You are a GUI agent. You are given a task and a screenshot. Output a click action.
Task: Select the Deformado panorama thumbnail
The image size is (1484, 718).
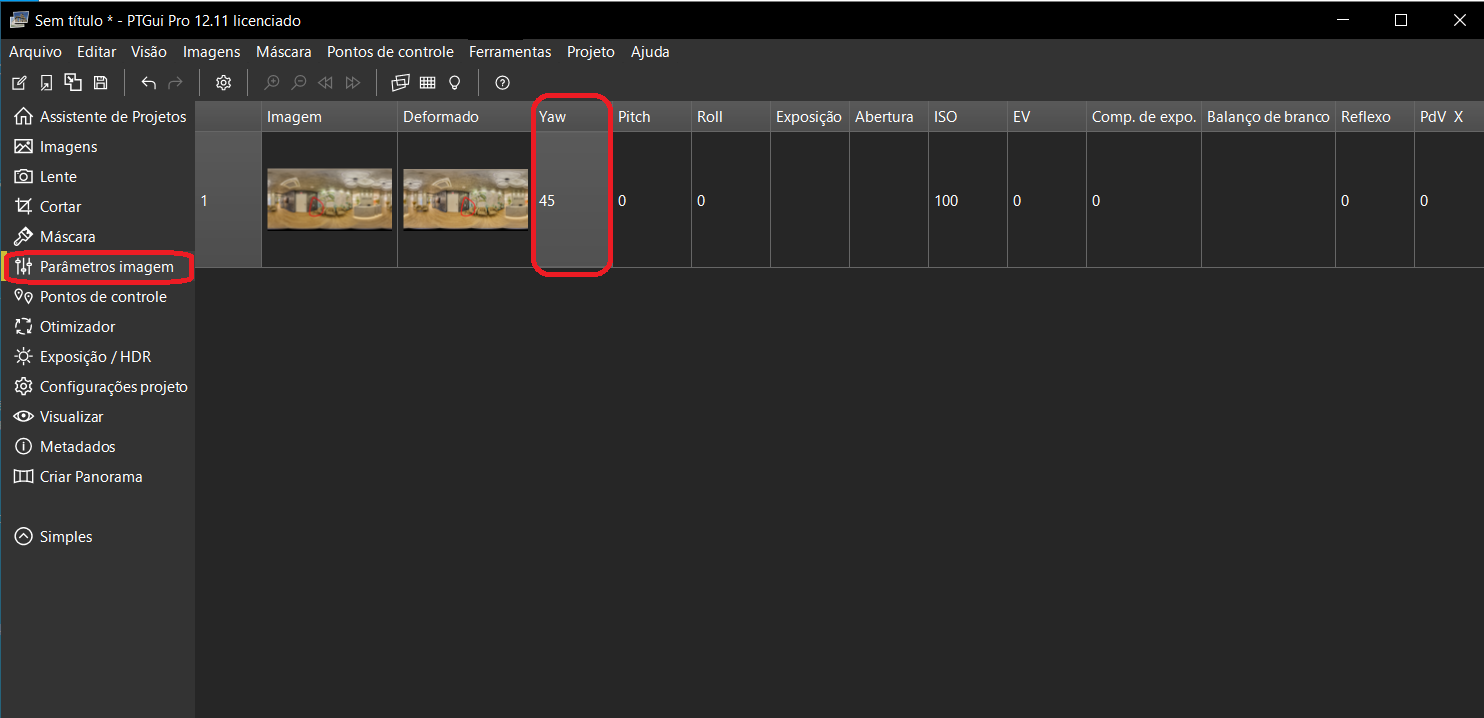pos(465,200)
